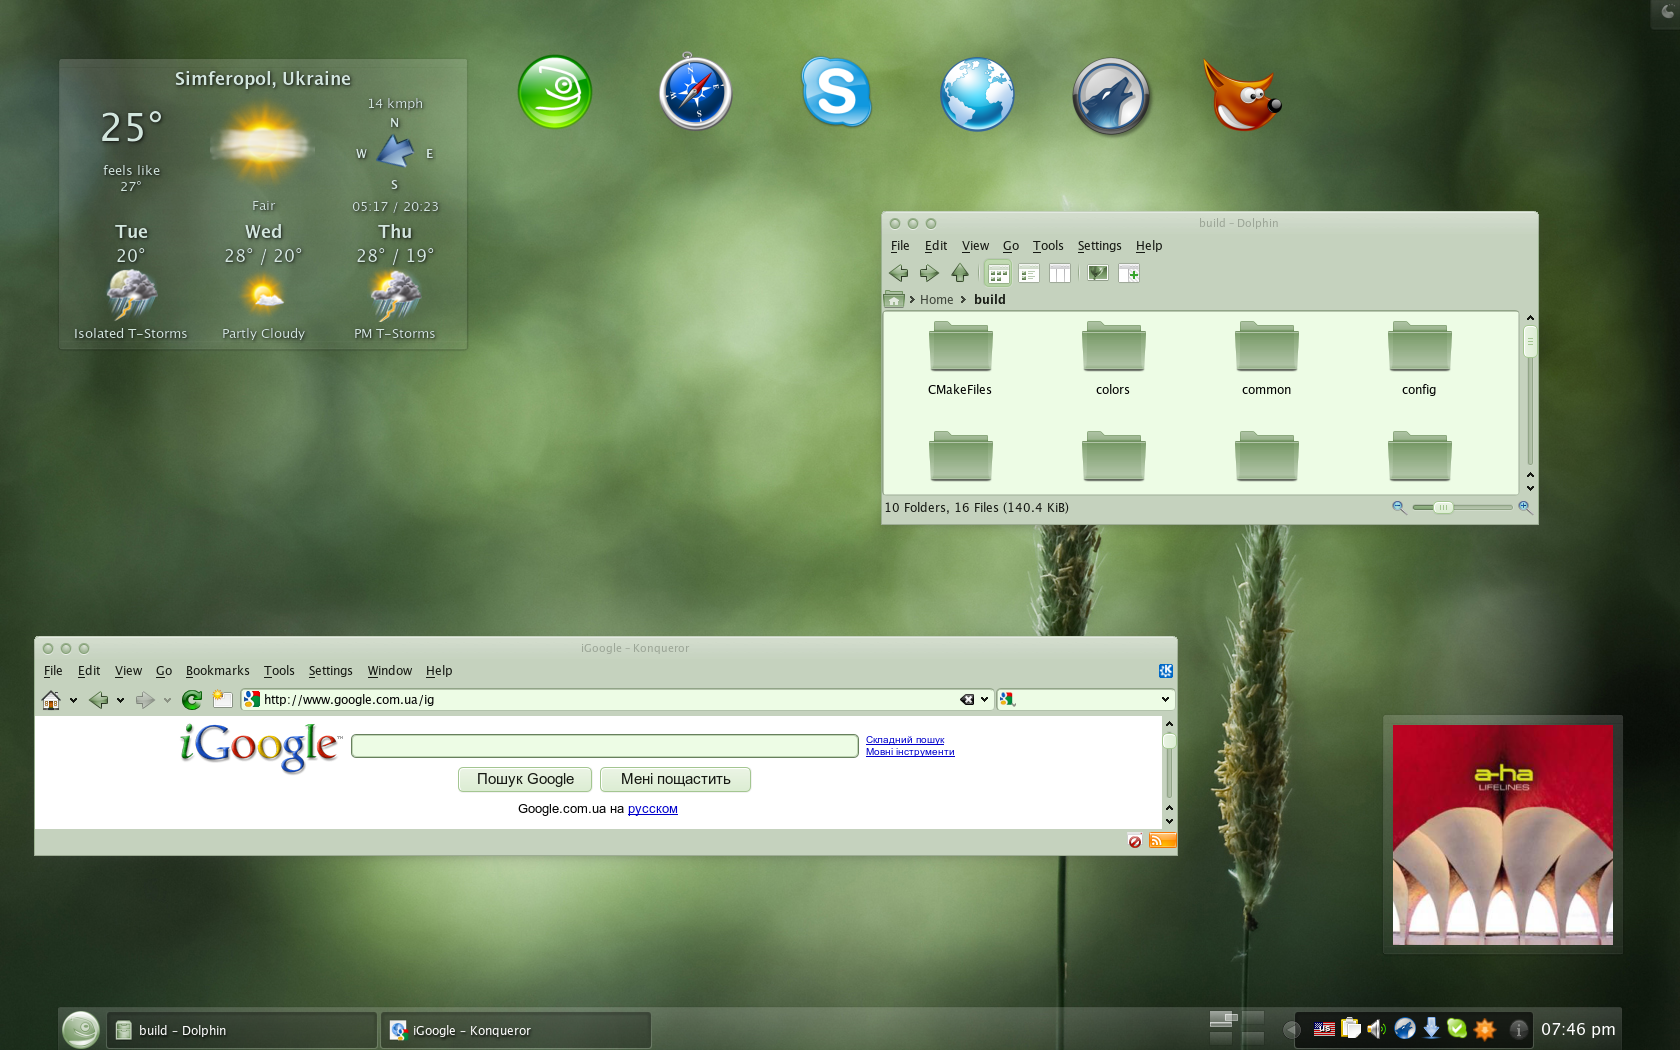Click the Dolphin split view plus icon
The width and height of the screenshot is (1680, 1050).
pyautogui.click(x=1129, y=273)
